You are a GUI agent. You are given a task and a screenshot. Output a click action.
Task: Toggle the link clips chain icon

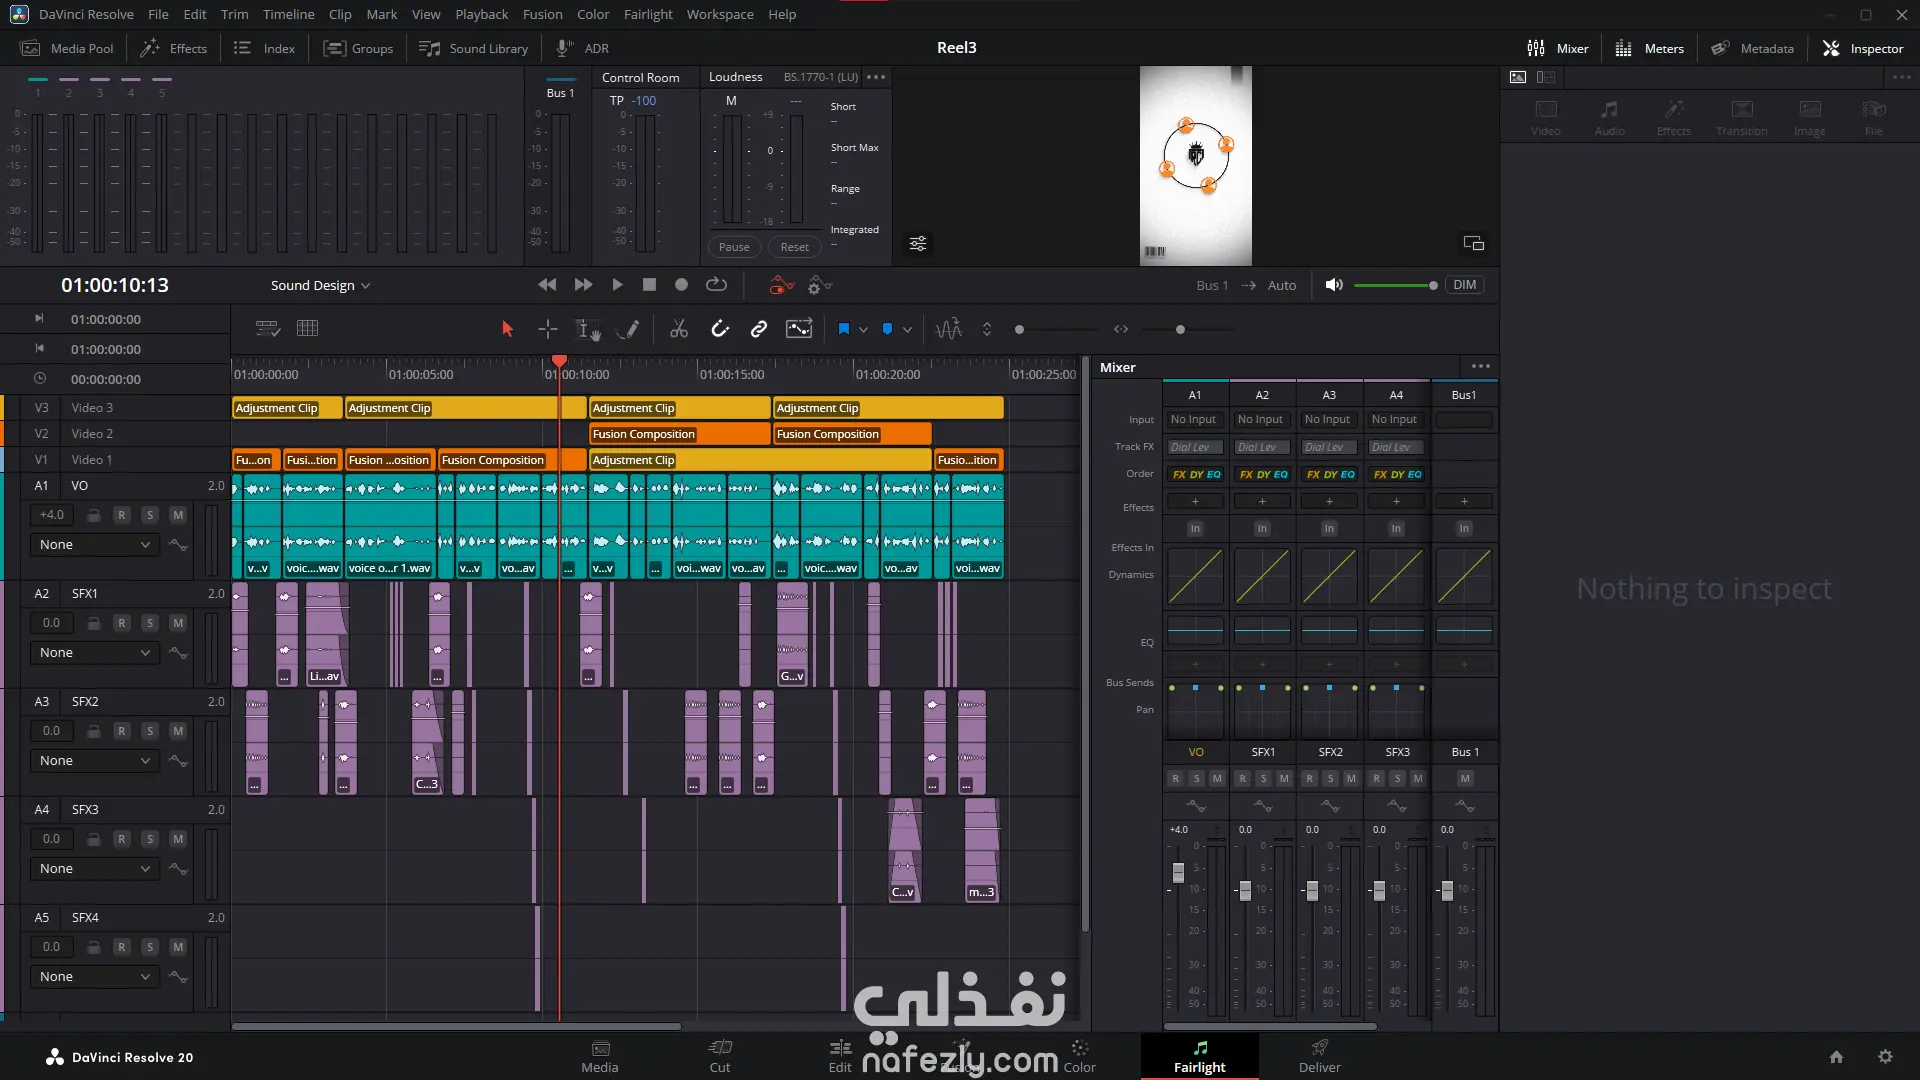[x=759, y=329]
